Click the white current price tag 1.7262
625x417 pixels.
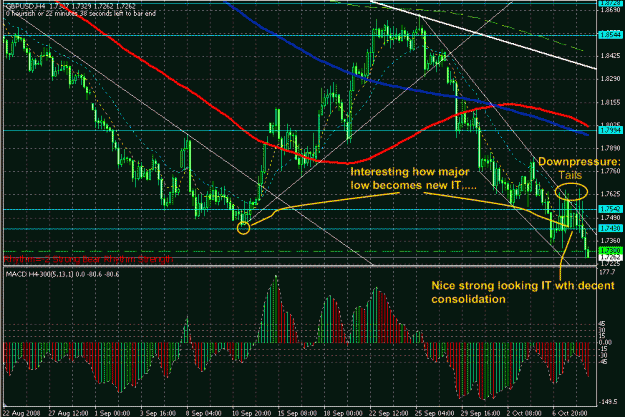click(610, 258)
